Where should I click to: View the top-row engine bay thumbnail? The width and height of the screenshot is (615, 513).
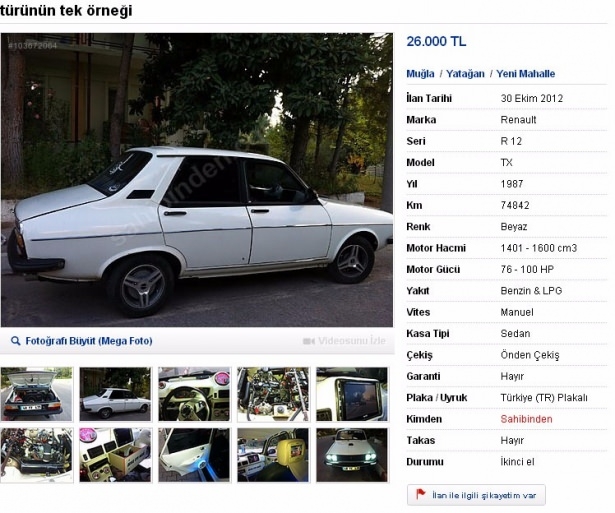(272, 394)
